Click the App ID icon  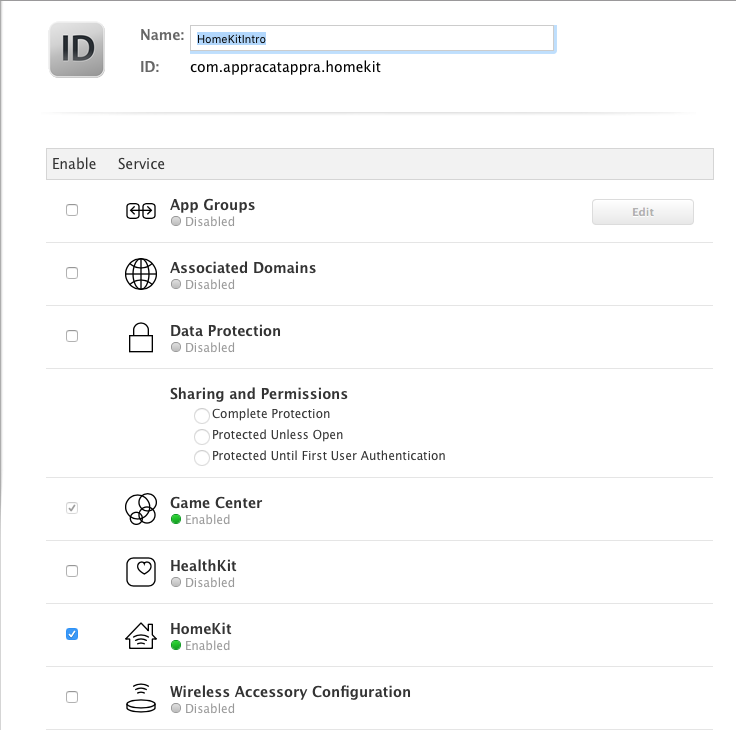[x=77, y=49]
